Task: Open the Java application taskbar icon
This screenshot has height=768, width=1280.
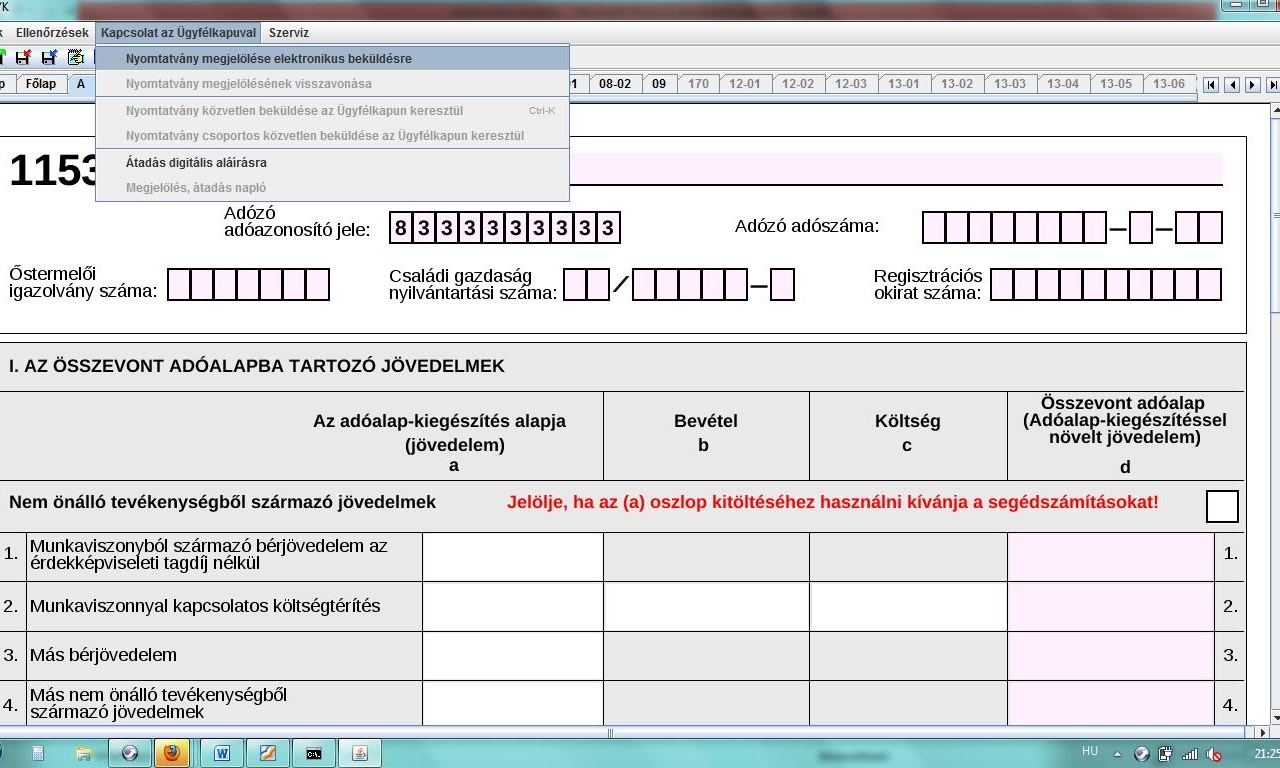Action: (360, 753)
